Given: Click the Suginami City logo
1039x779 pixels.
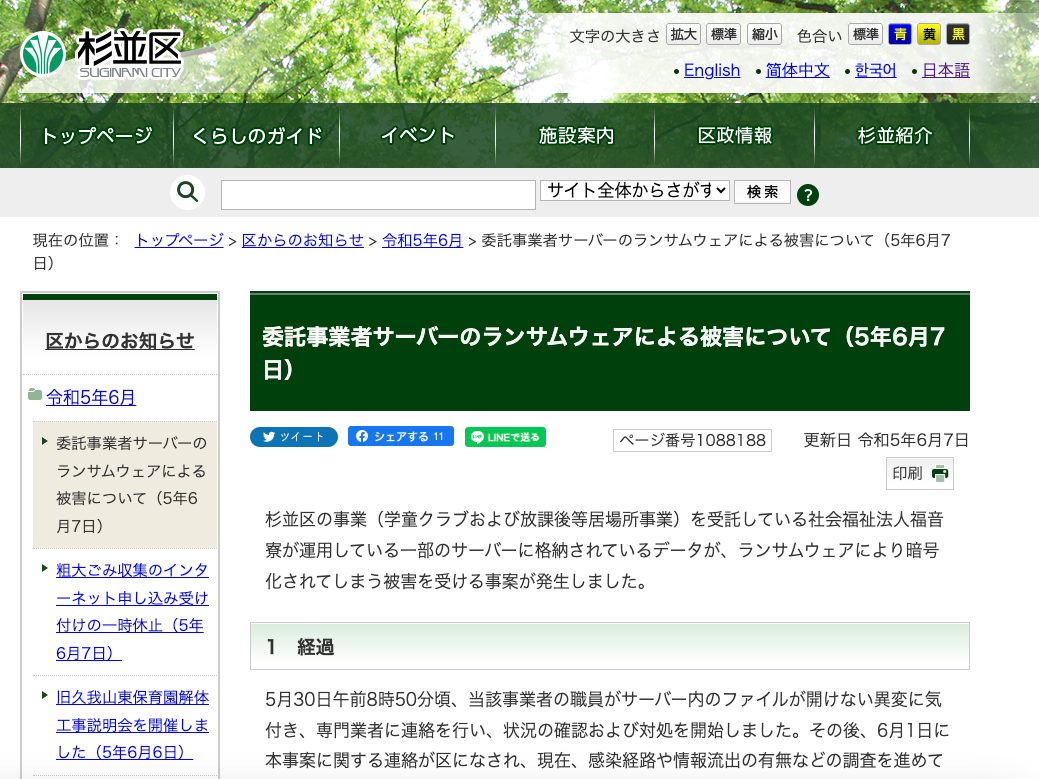Looking at the screenshot, I should coord(101,54).
